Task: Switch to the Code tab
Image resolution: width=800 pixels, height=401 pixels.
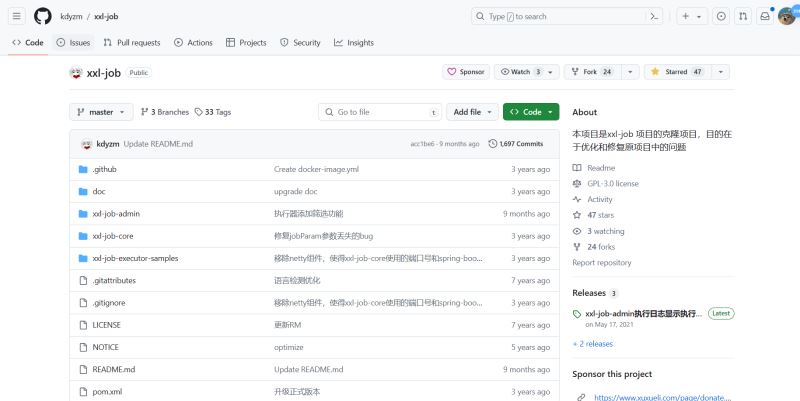Action: (28, 43)
